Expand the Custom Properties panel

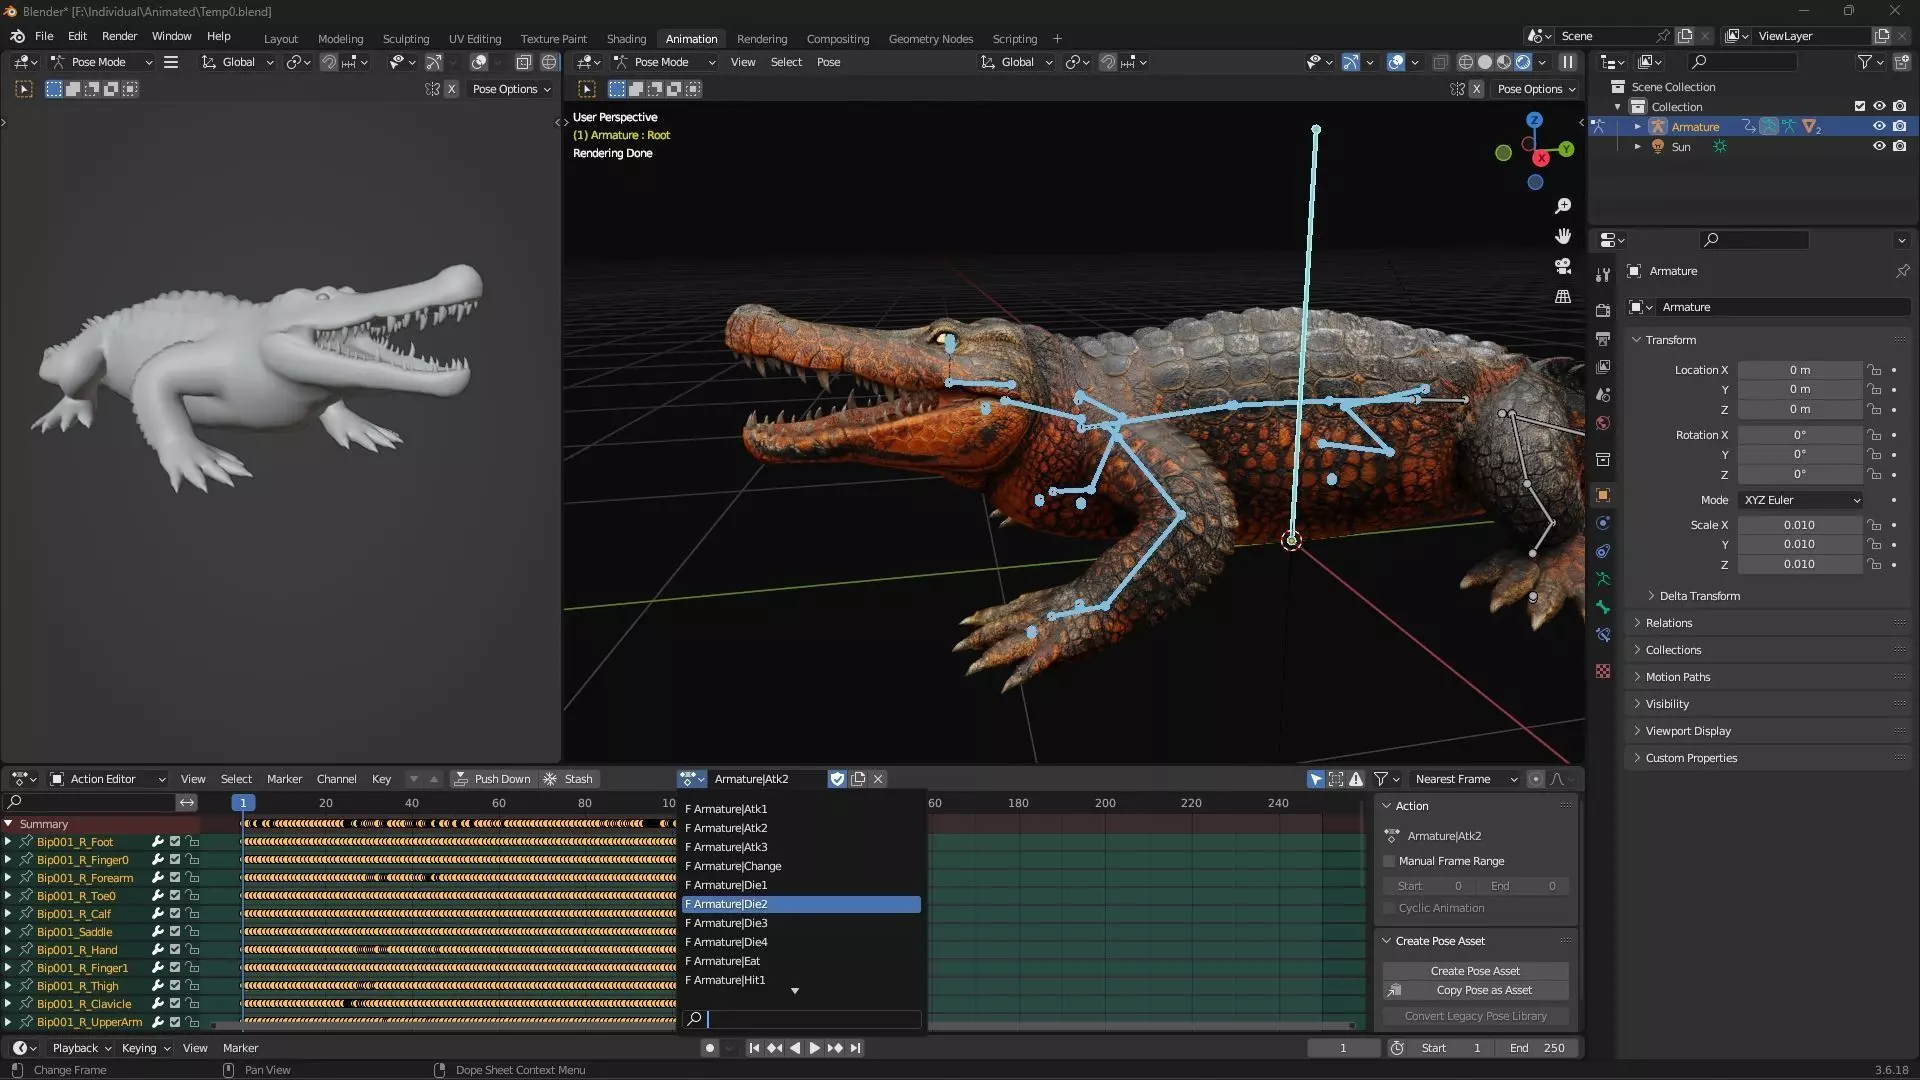1691,758
